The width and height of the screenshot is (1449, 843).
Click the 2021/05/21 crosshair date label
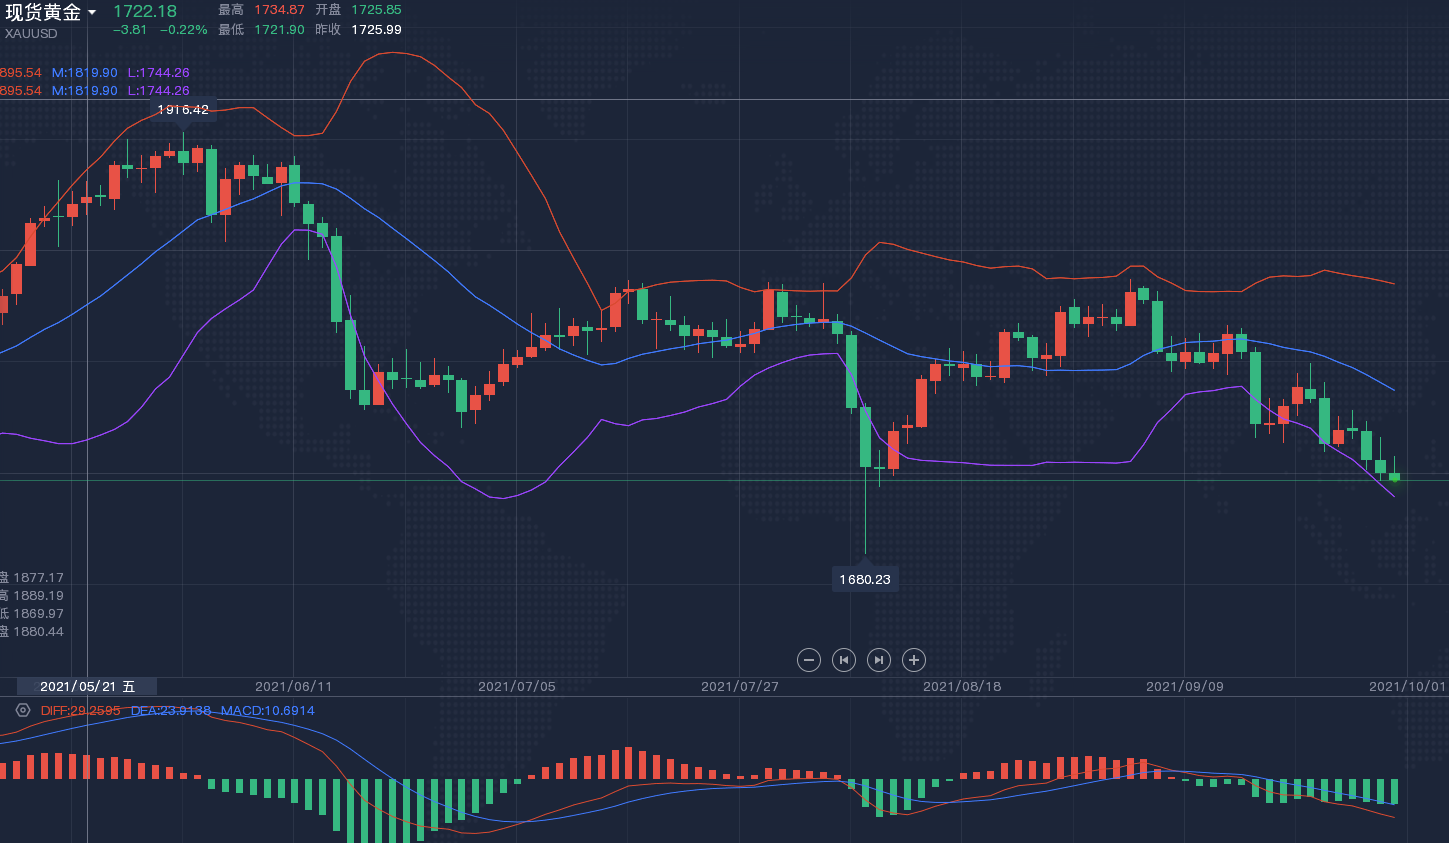tap(87, 687)
